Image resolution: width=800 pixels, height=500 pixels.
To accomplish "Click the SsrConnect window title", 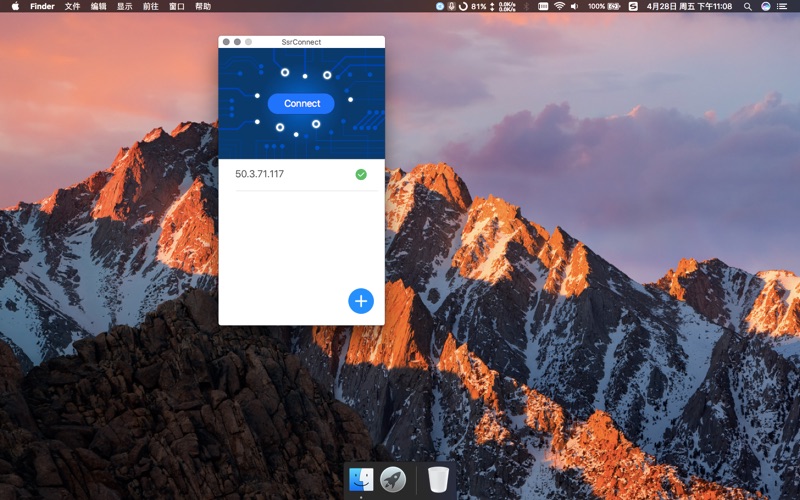I will [301, 42].
